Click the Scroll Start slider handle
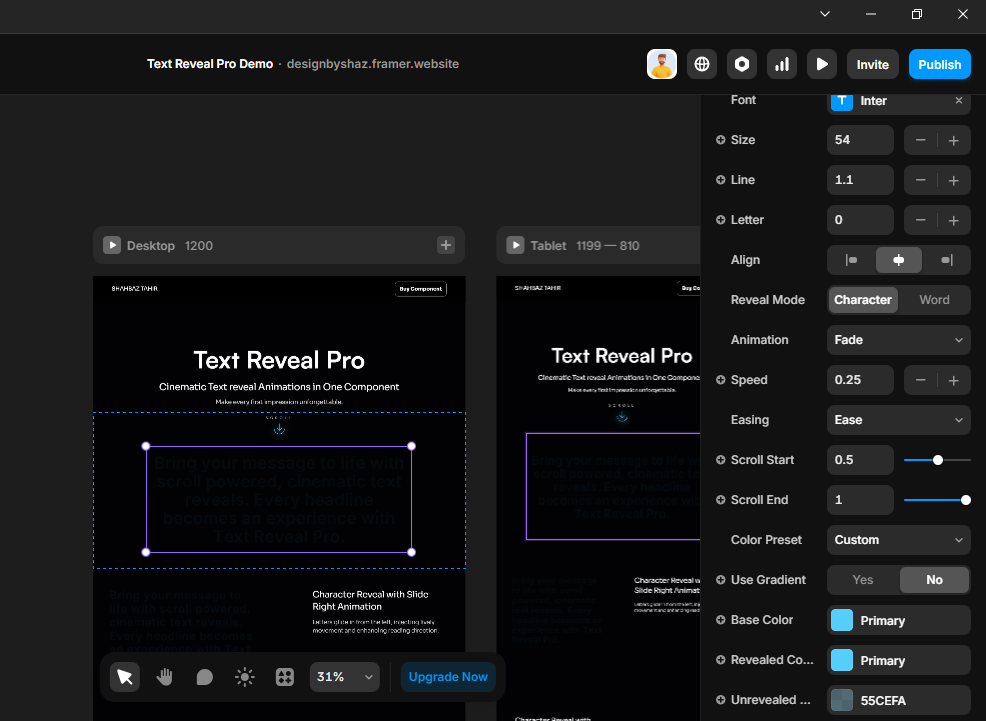 [938, 460]
